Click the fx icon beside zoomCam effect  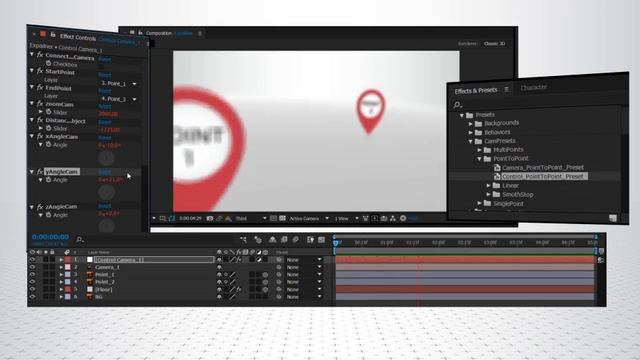pos(40,104)
